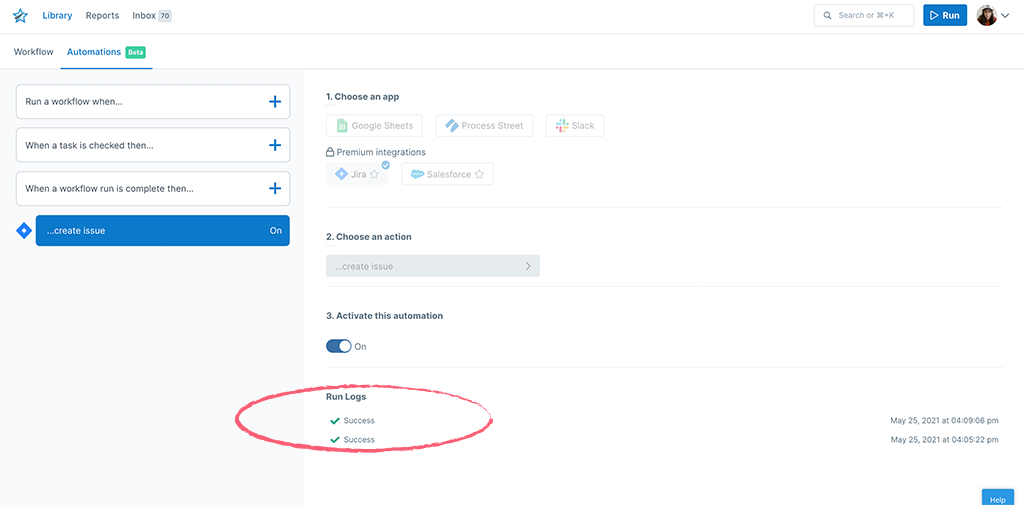Star the Jira integration
Viewport: 1024px width, 505px height.
[x=374, y=174]
